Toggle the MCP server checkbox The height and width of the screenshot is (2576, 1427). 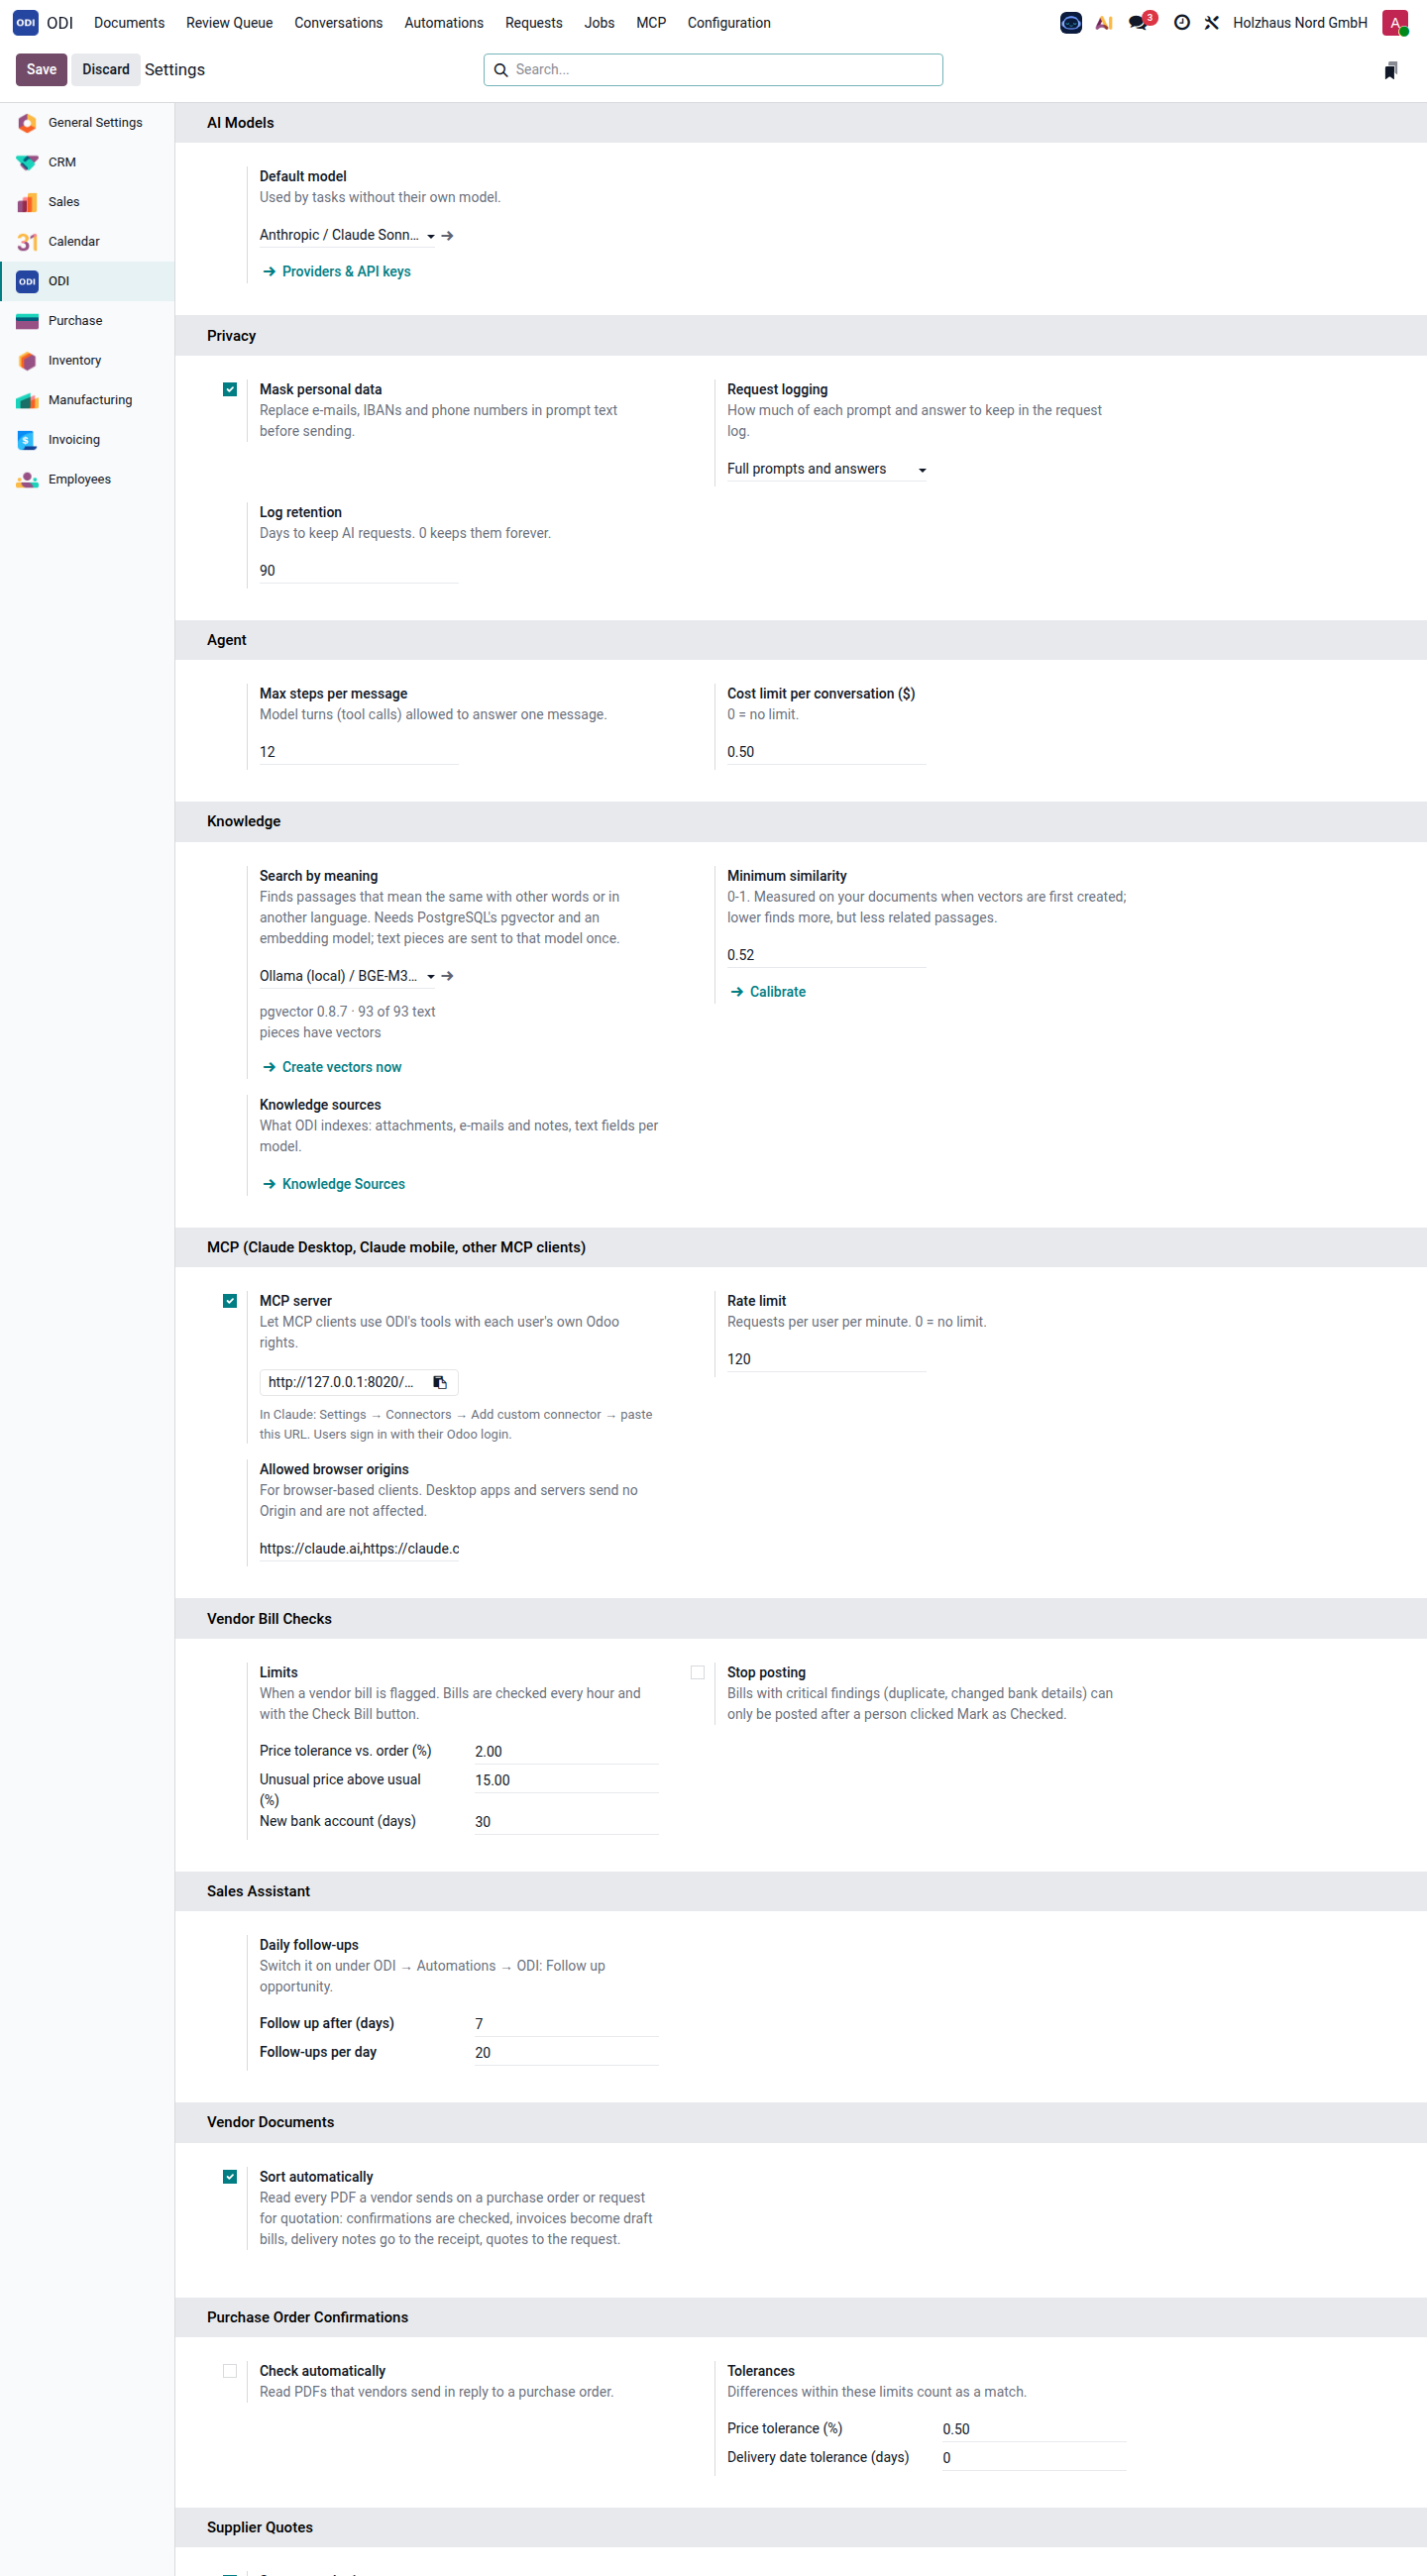[230, 1301]
